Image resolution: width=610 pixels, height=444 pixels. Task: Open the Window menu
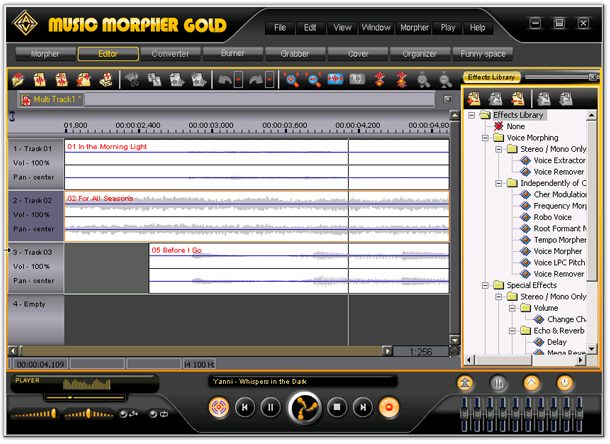tap(376, 28)
